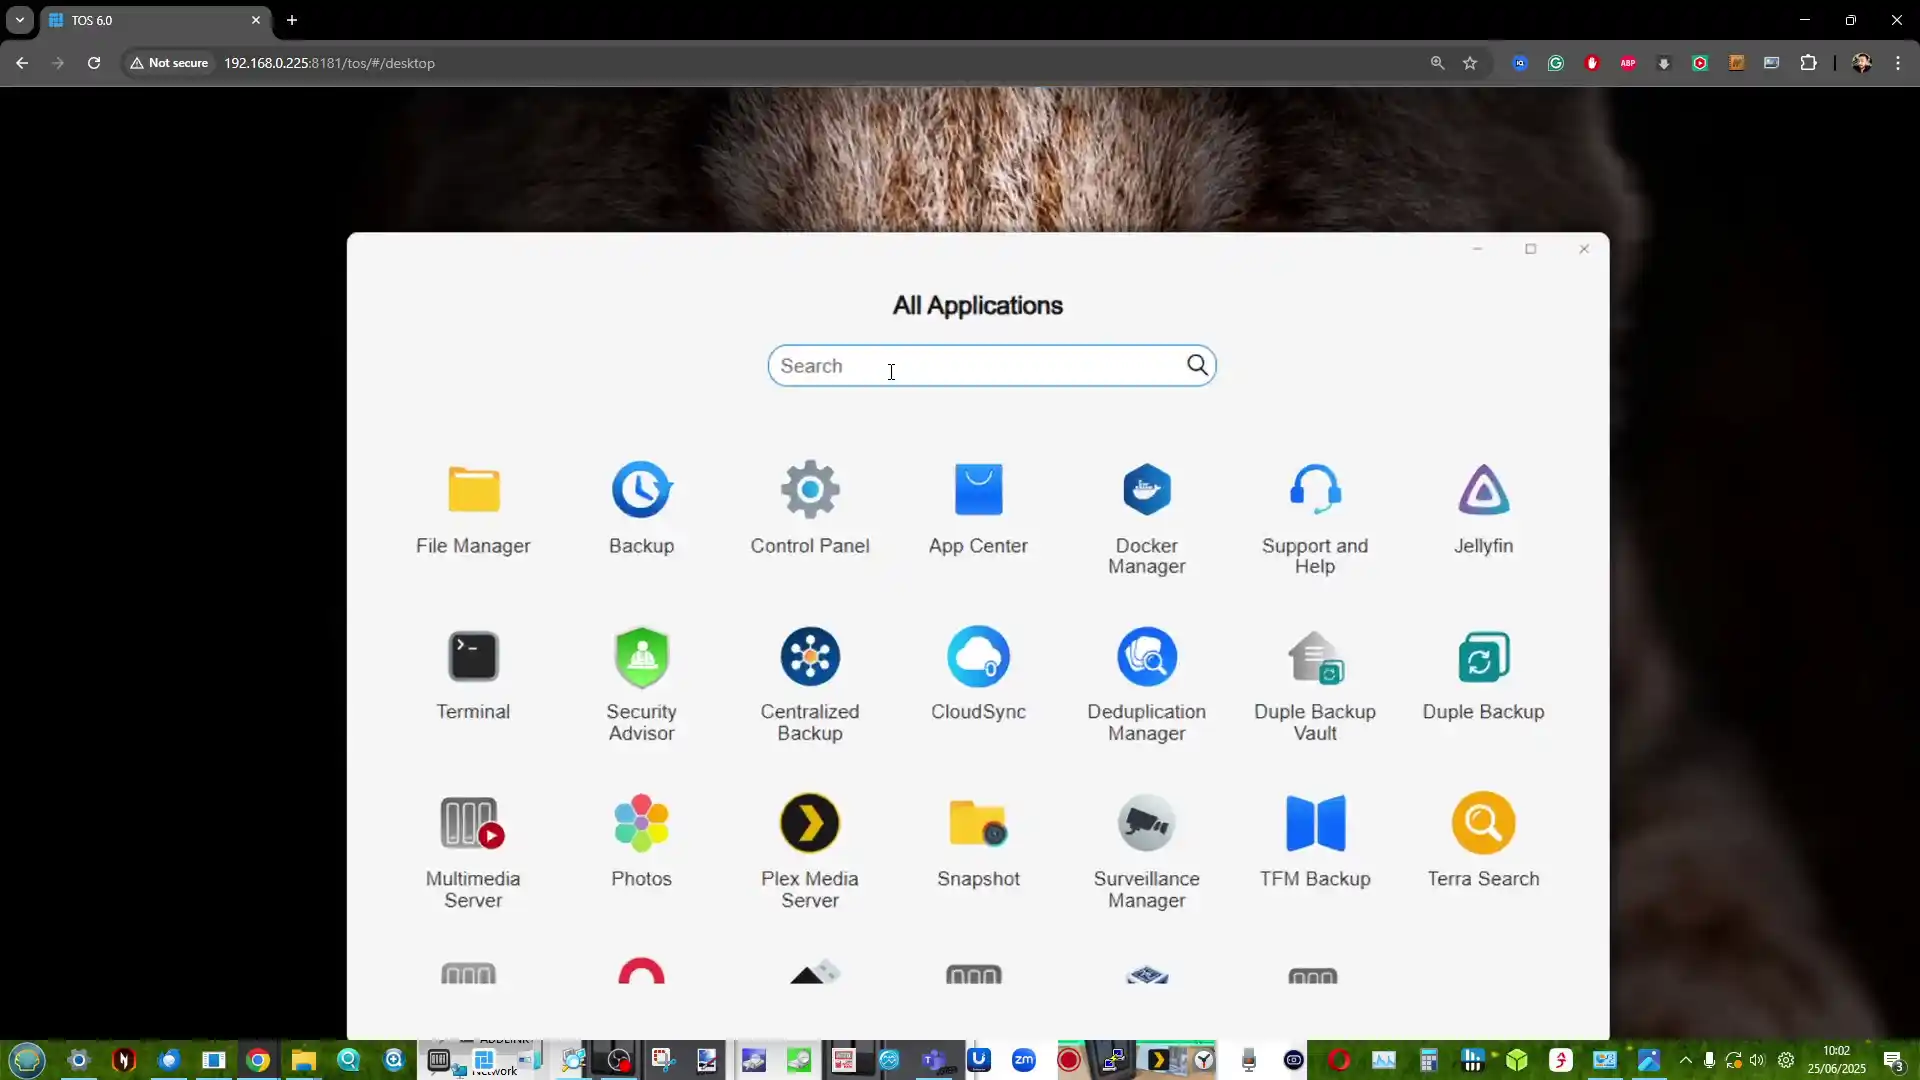The height and width of the screenshot is (1080, 1920).
Task: Expand the tab search dropdown
Action: [19, 20]
